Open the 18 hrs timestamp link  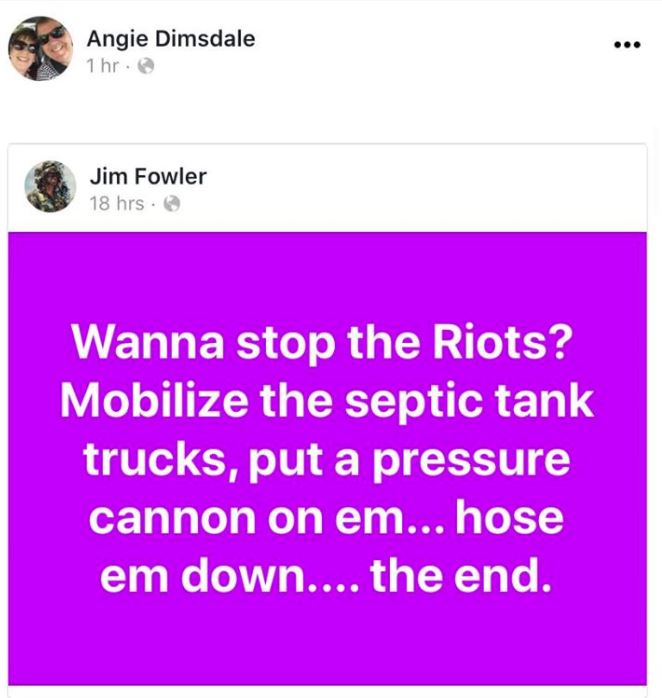(117, 204)
